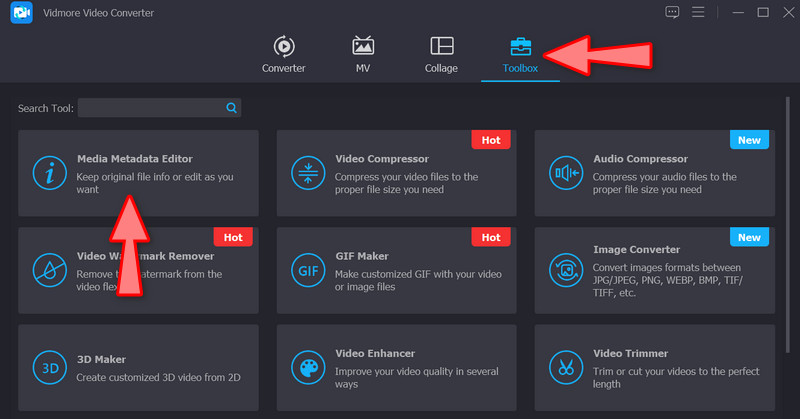Viewport: 800px width, 419px height.
Task: Select the Audio Compressor speaker icon
Action: (x=564, y=173)
